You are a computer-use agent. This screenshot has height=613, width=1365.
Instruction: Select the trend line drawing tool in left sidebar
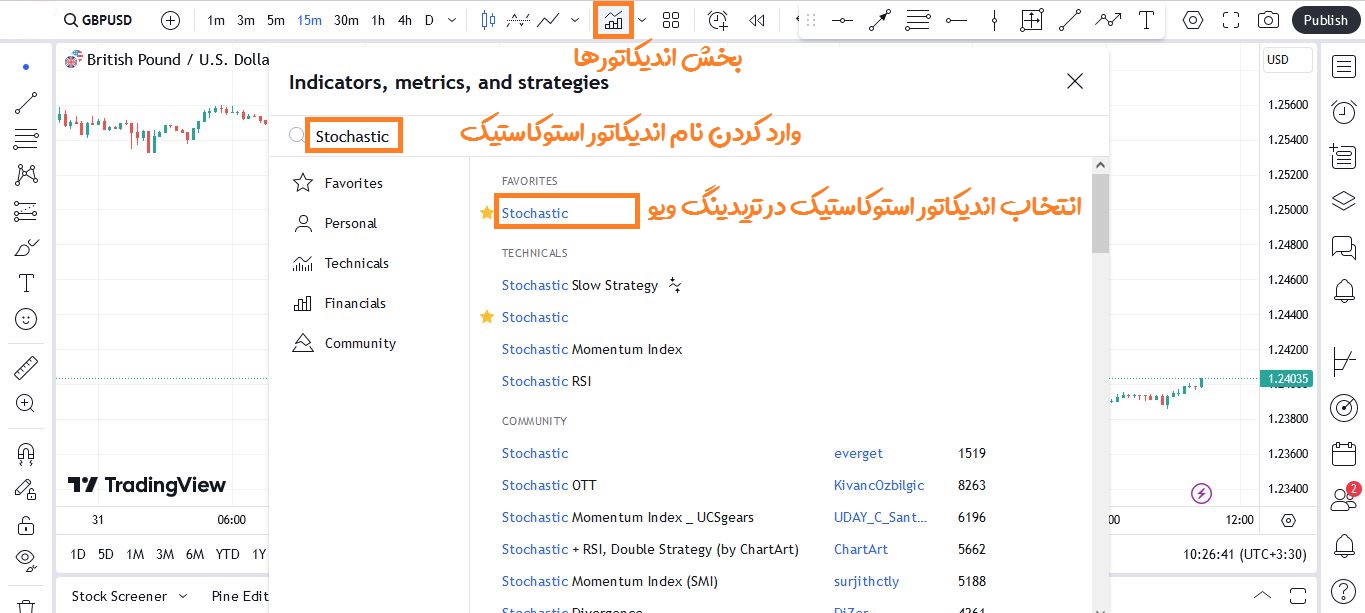[x=26, y=102]
